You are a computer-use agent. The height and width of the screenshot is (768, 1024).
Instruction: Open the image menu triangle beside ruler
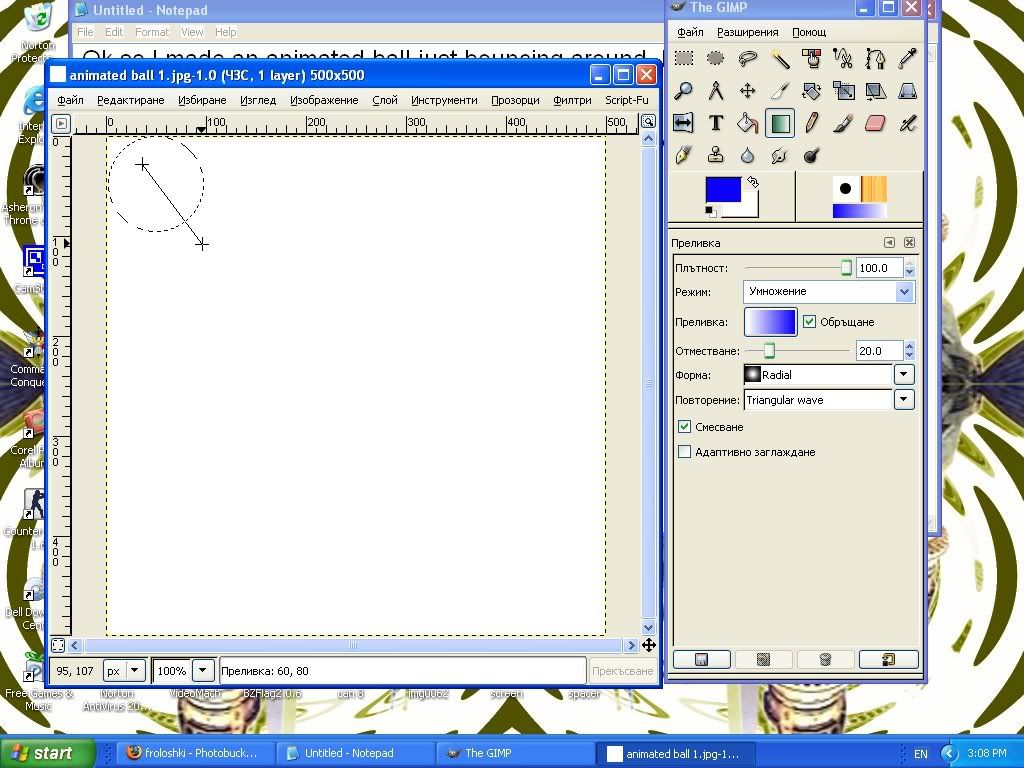(61, 123)
